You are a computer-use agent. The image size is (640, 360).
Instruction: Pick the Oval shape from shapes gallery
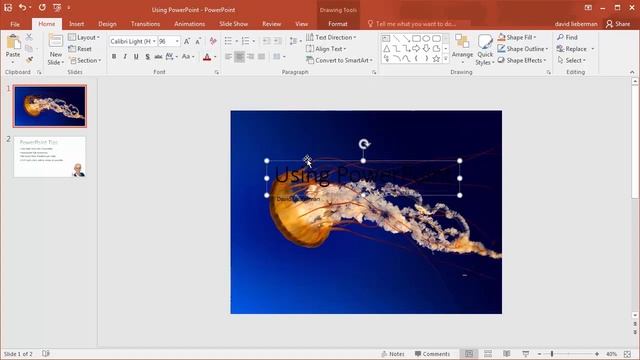coord(426,38)
